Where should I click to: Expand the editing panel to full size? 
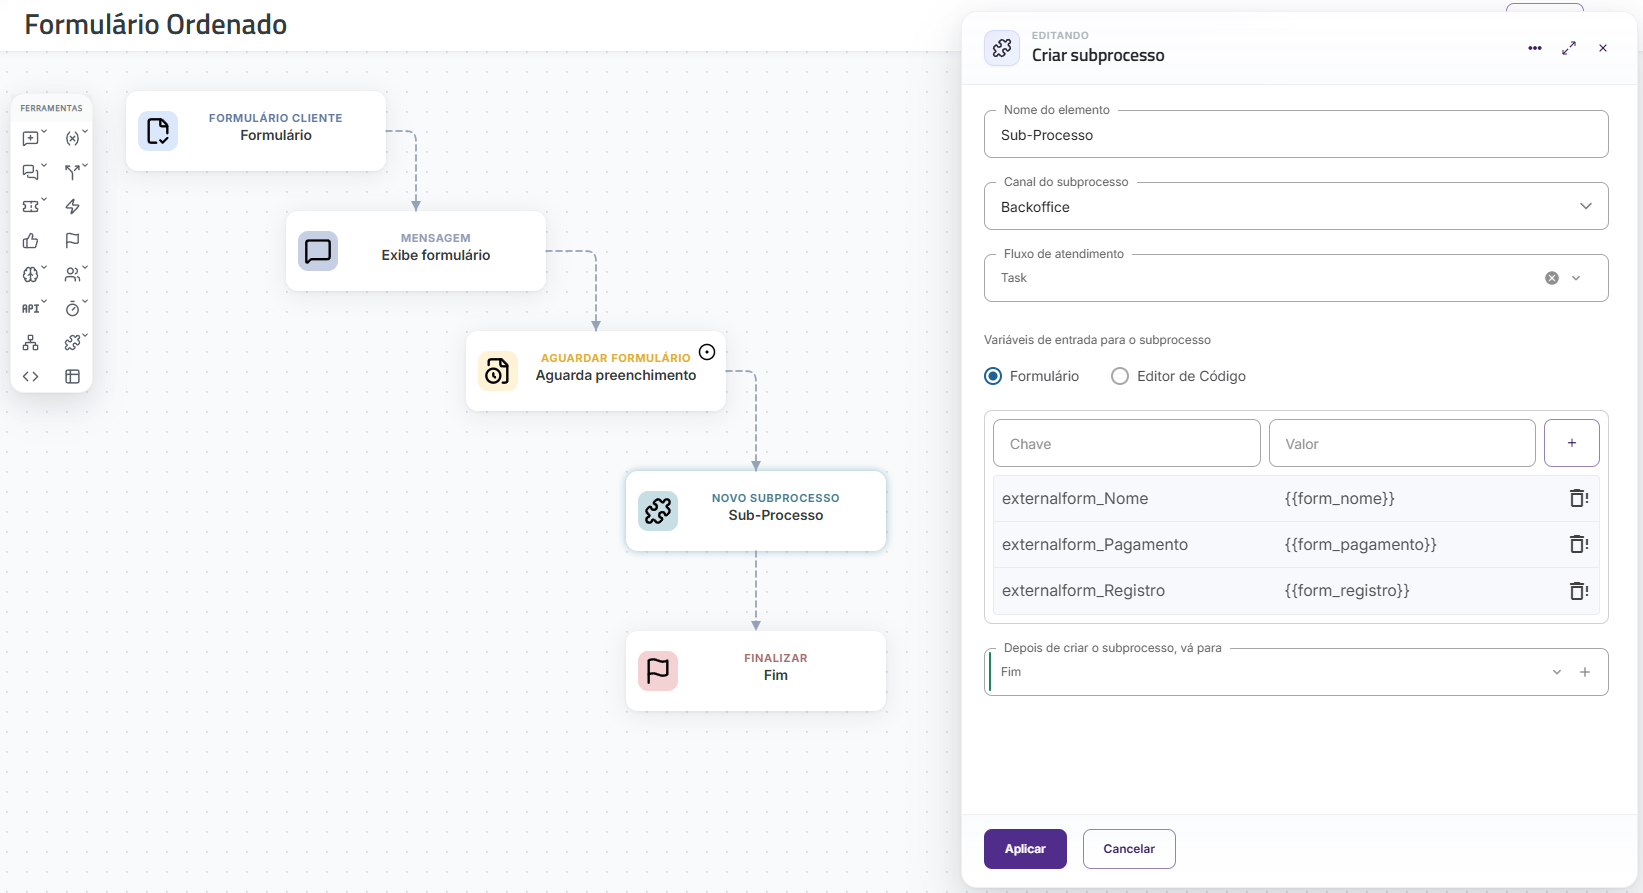[x=1569, y=48]
